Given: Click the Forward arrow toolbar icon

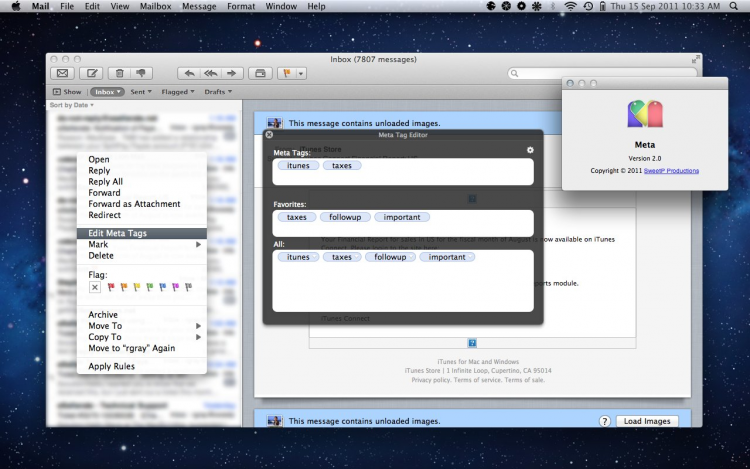Looking at the screenshot, I should (232, 73).
